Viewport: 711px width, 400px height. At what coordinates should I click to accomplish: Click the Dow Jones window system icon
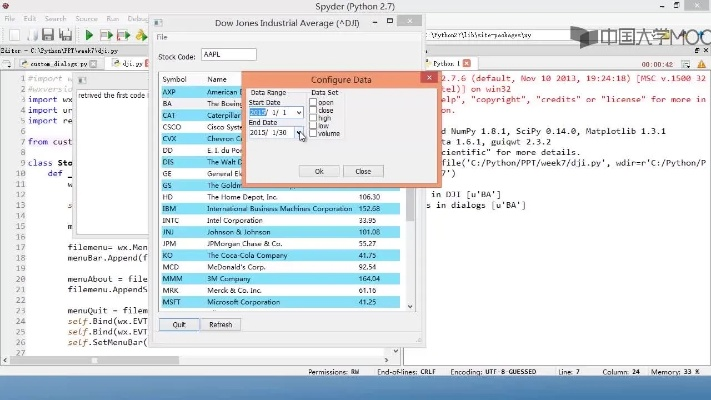click(158, 23)
